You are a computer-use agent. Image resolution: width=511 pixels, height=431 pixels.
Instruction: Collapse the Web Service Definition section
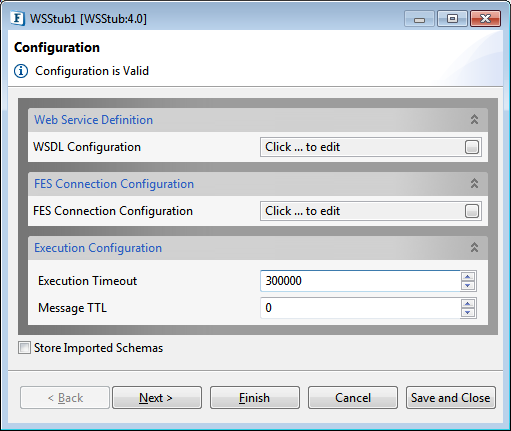(x=474, y=119)
